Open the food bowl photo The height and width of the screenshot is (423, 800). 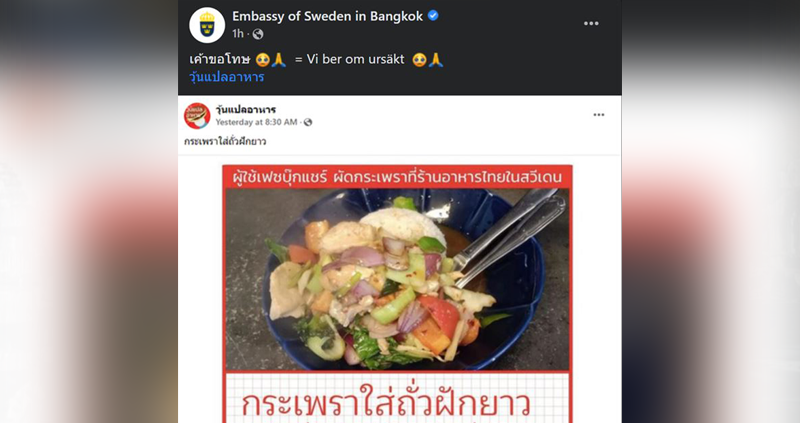pos(397,279)
